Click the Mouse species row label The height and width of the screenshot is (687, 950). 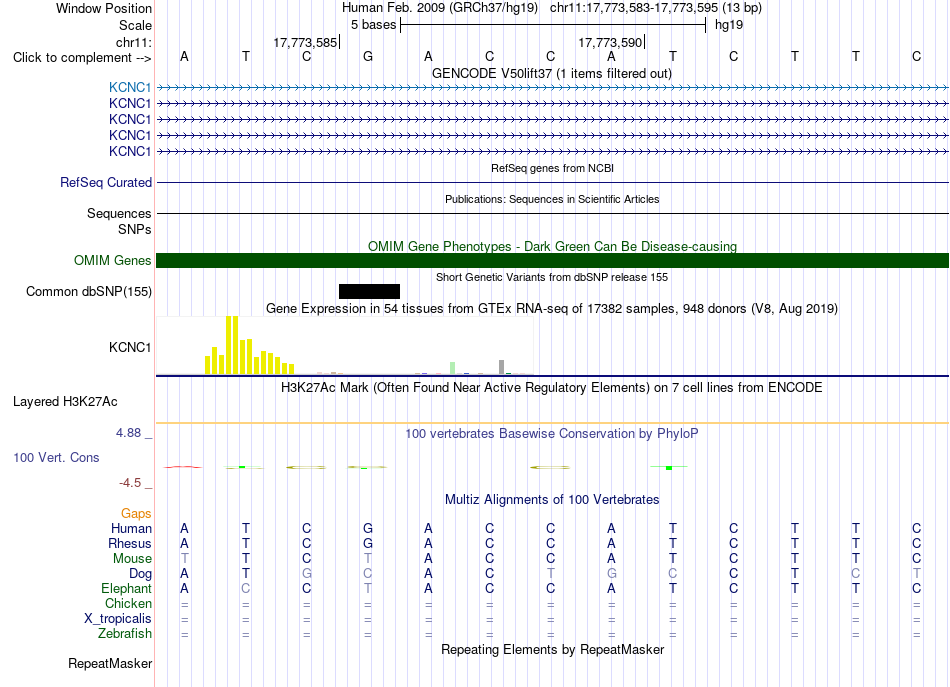click(132, 559)
